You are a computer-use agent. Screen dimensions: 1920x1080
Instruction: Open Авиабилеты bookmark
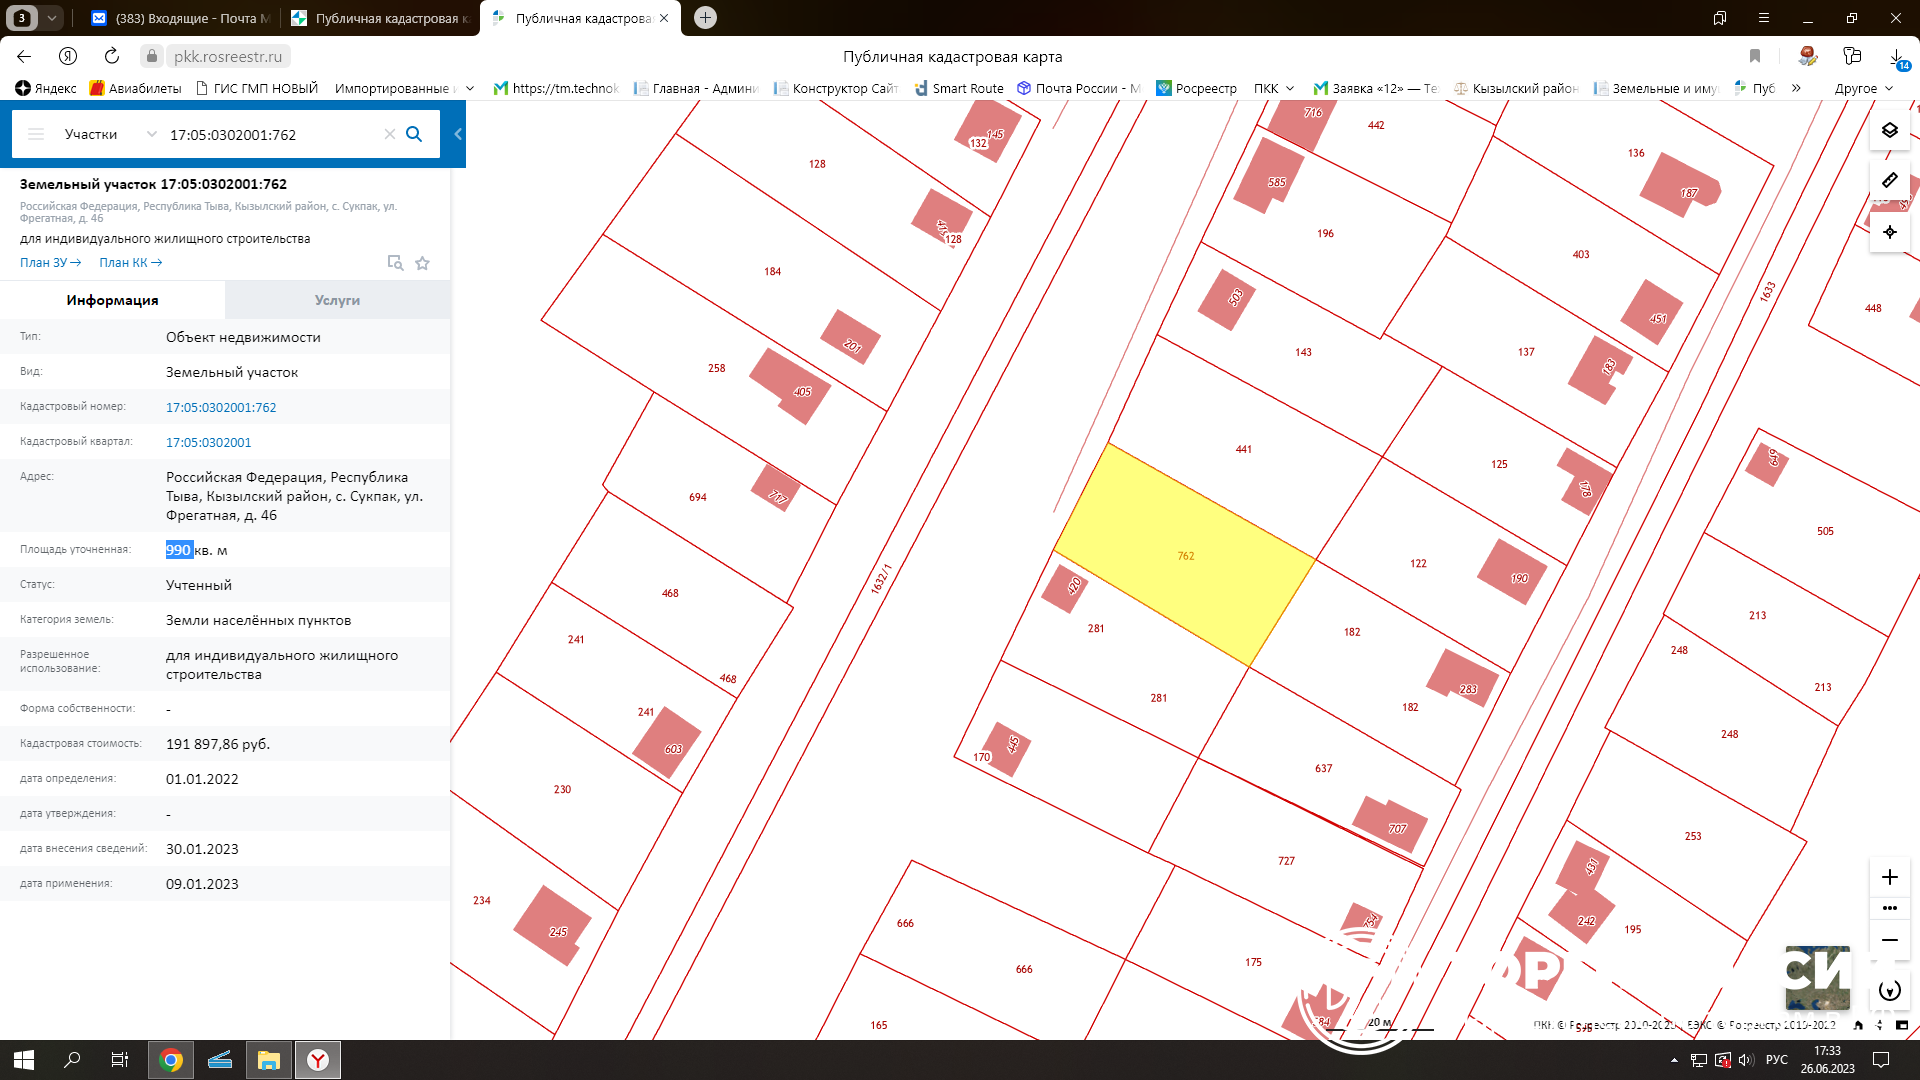click(x=135, y=88)
